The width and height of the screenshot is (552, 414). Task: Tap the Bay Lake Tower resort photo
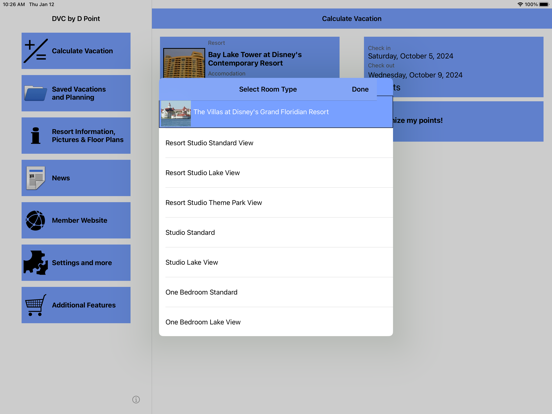pyautogui.click(x=184, y=63)
